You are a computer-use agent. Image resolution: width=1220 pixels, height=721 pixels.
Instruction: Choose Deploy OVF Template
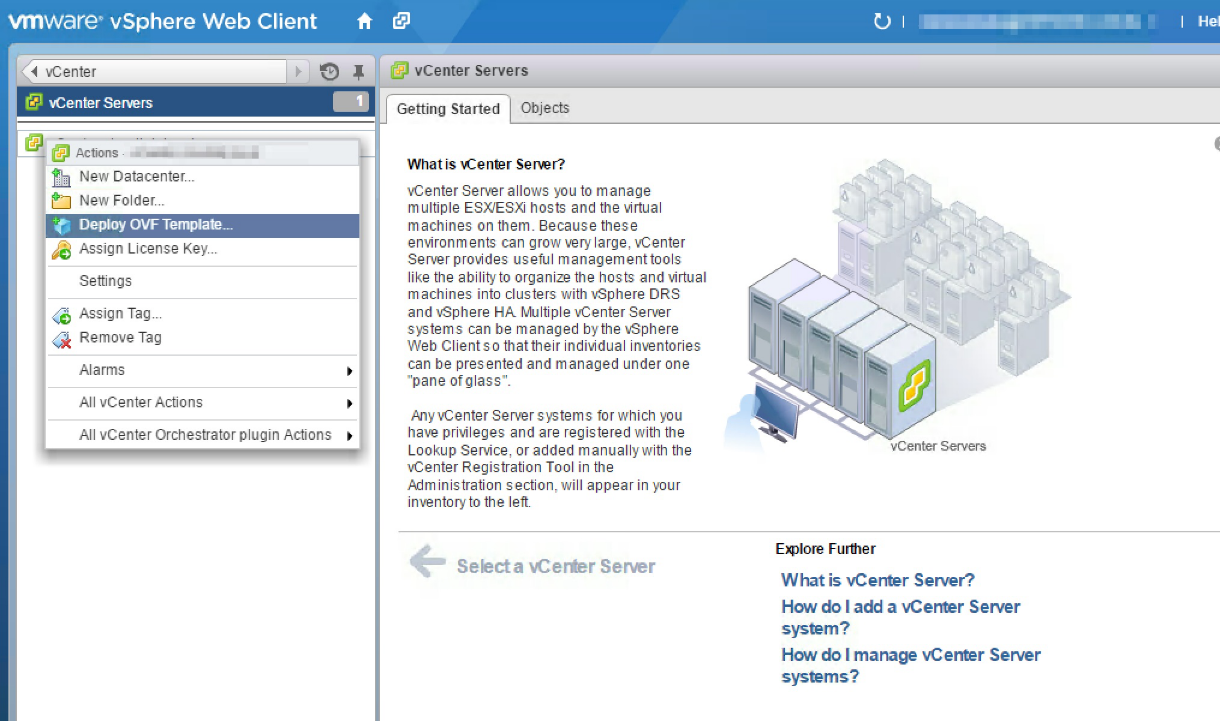pos(203,225)
